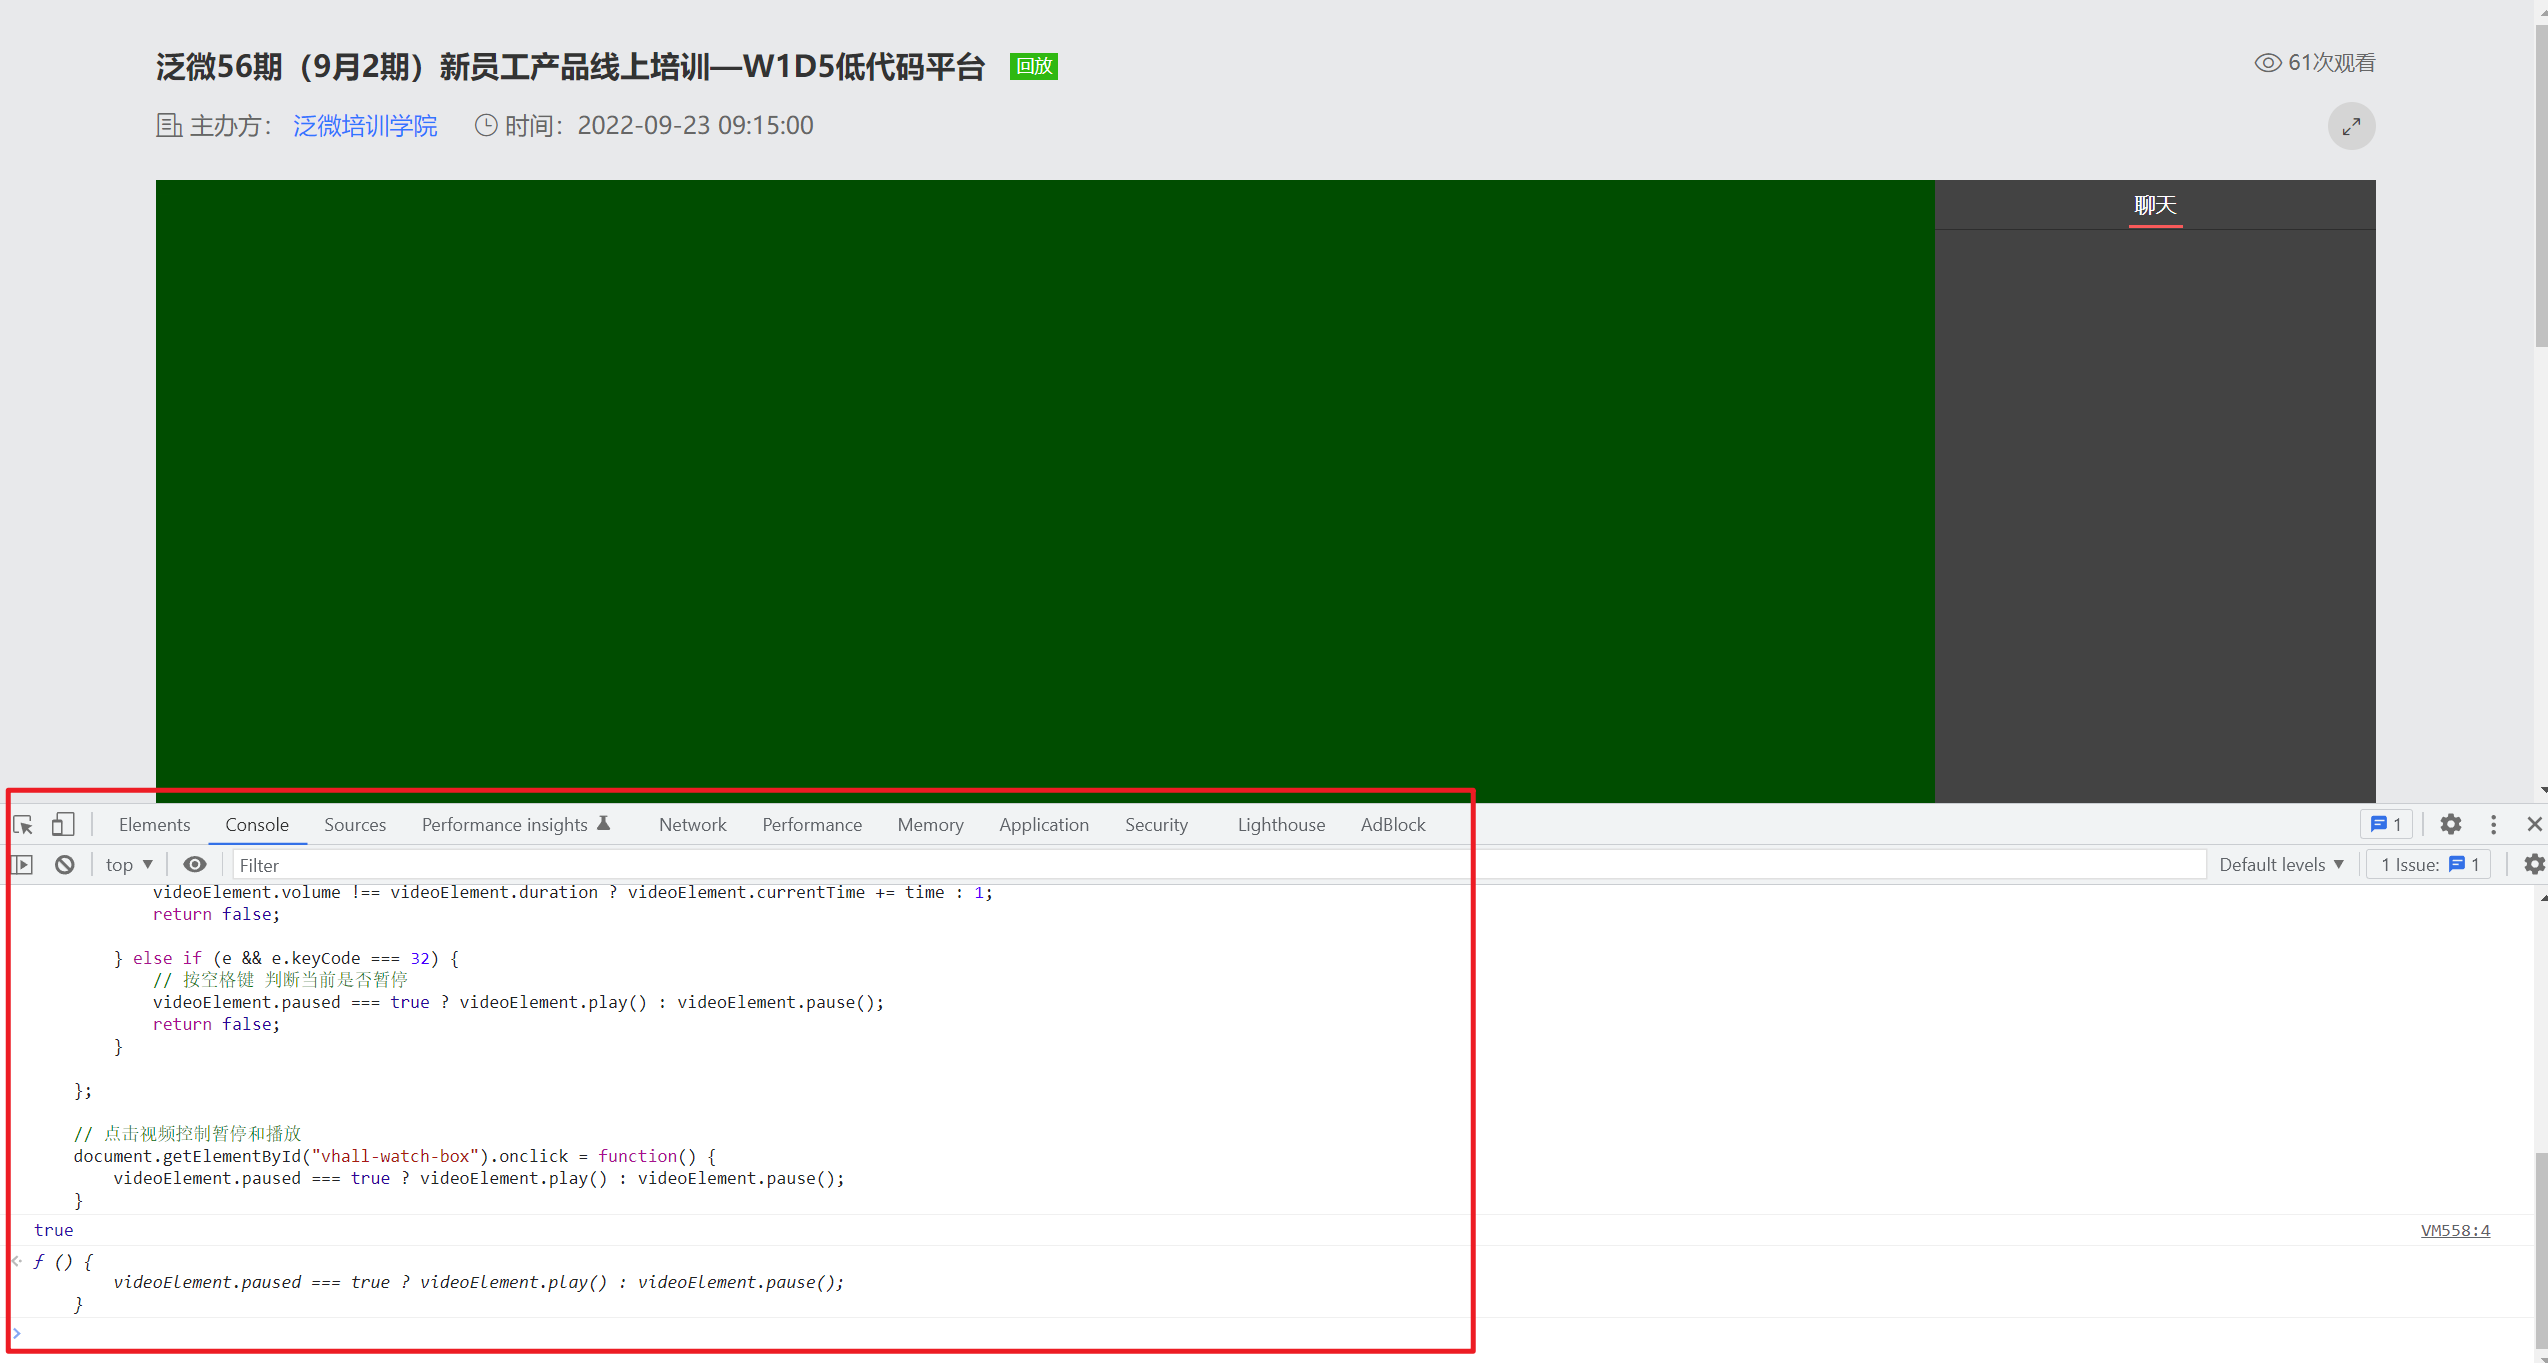2548x1363 pixels.
Task: Open the 泛微培训学院 organizer link
Action: click(365, 126)
